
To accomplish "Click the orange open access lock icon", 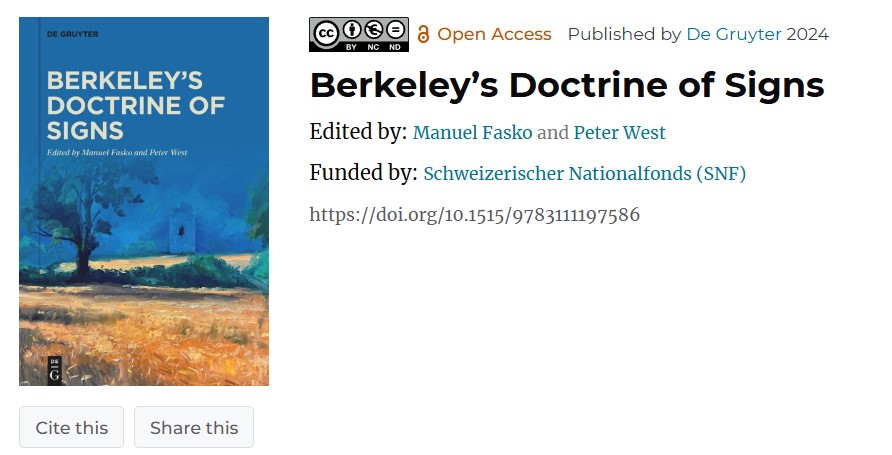I will click(x=423, y=35).
